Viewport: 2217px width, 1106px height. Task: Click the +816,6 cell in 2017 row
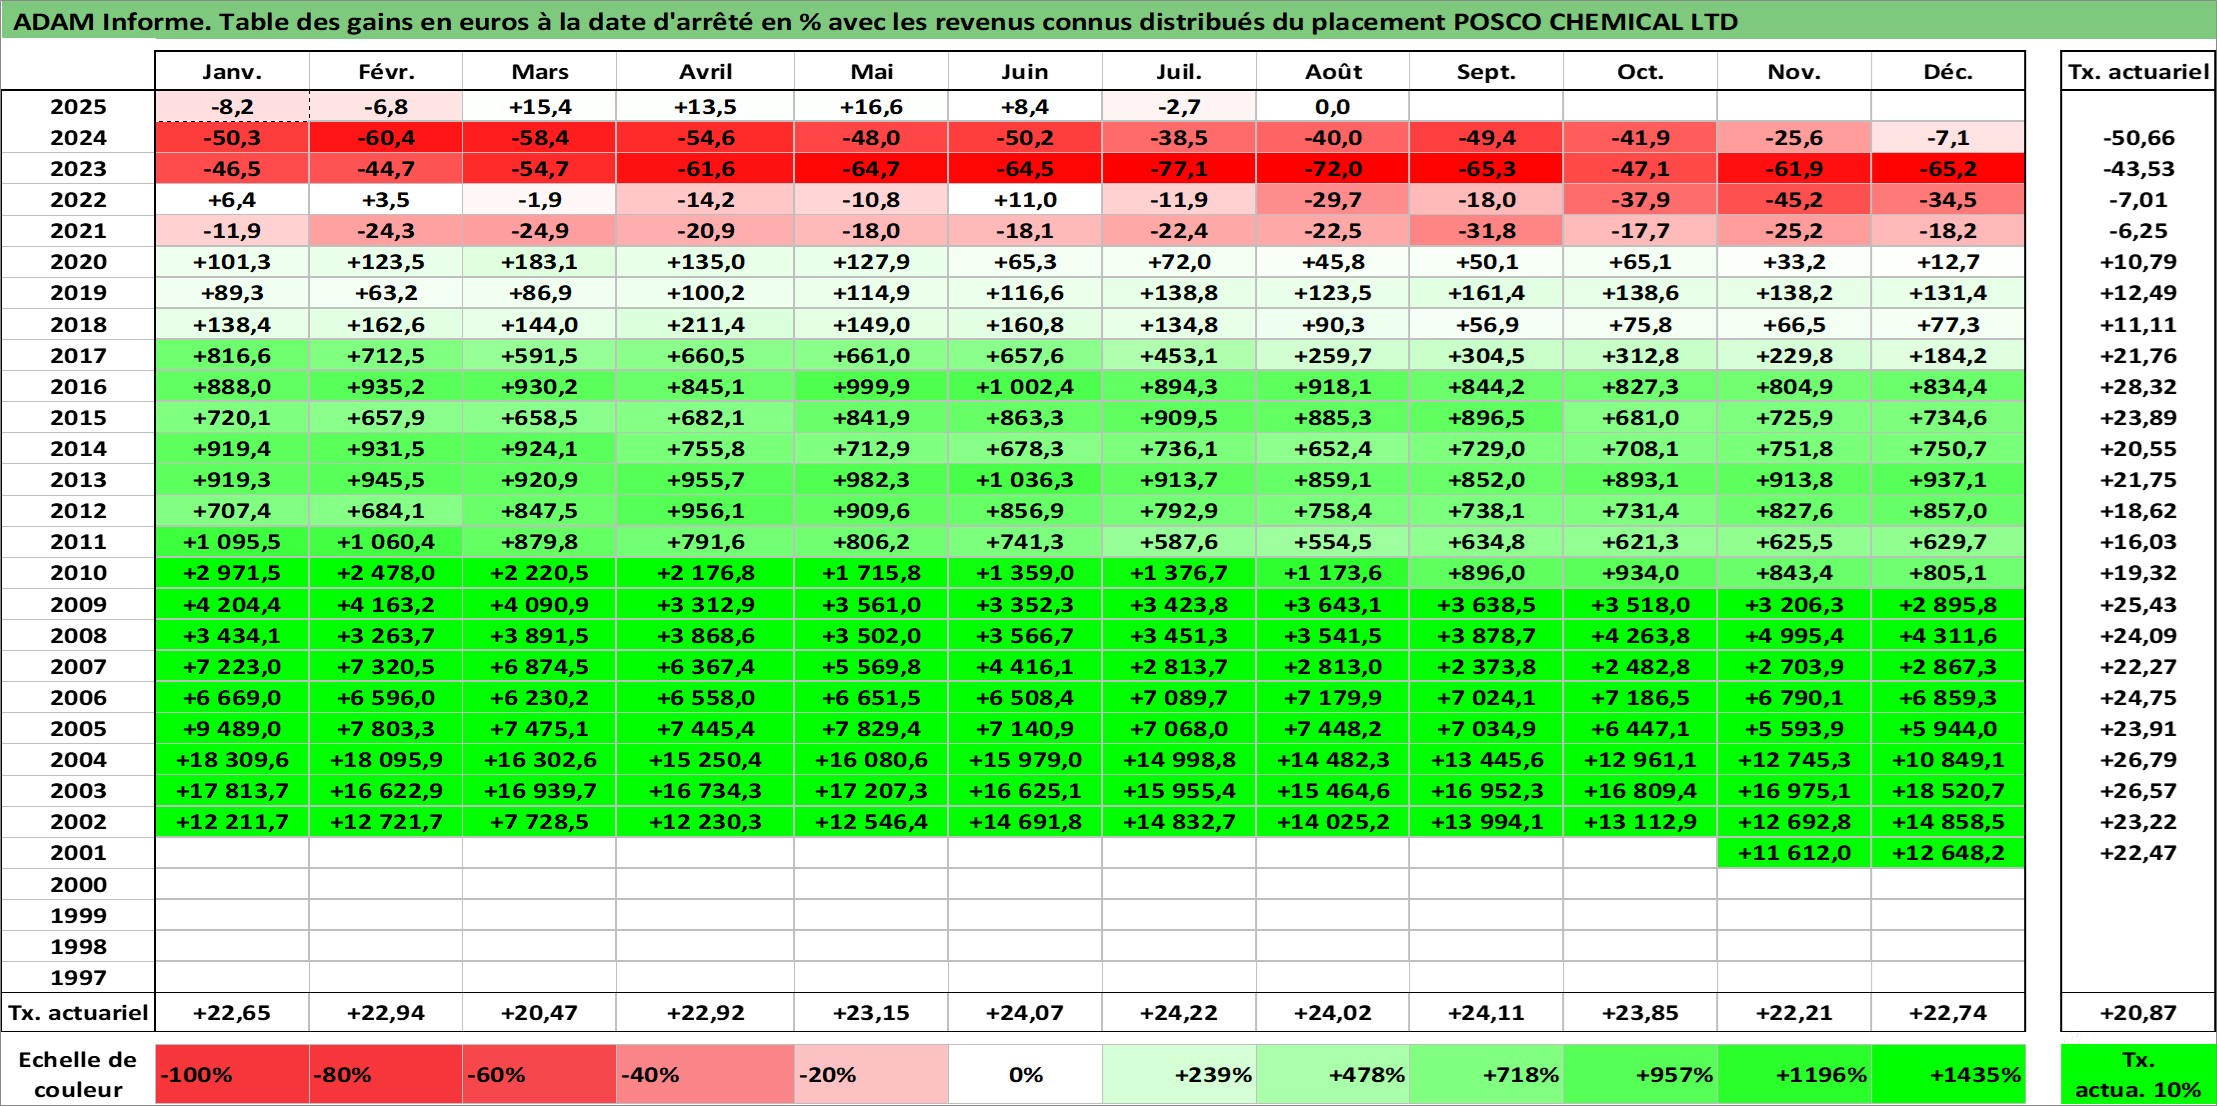(232, 356)
